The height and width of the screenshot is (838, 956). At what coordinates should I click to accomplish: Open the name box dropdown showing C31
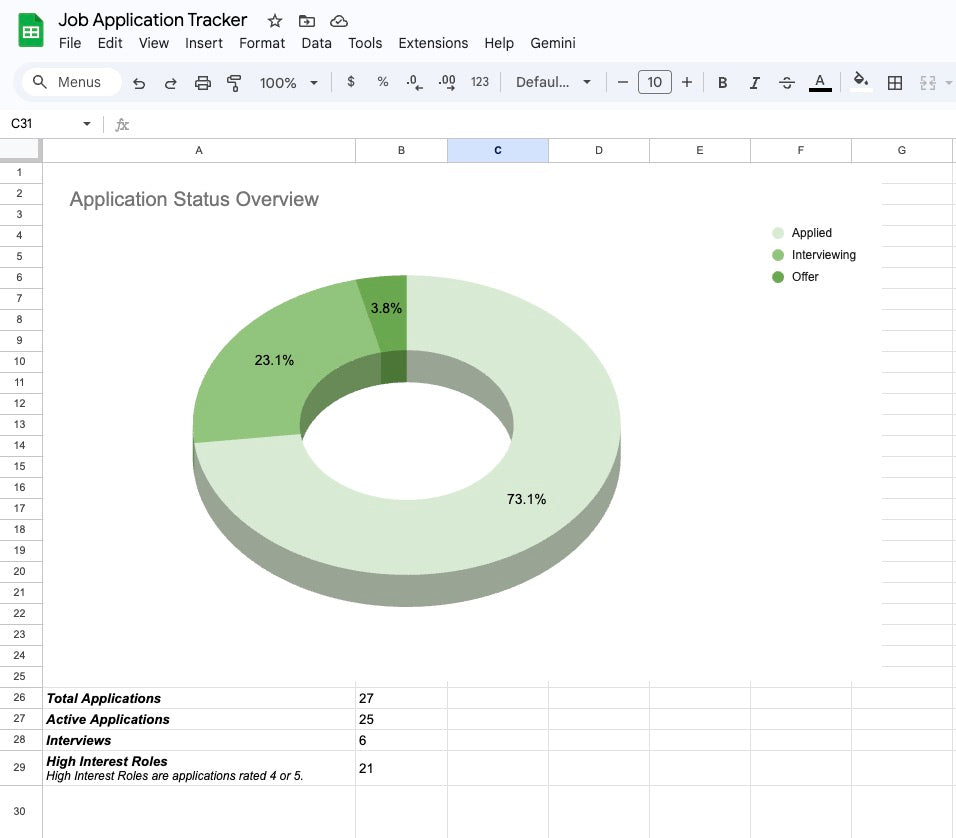(85, 124)
